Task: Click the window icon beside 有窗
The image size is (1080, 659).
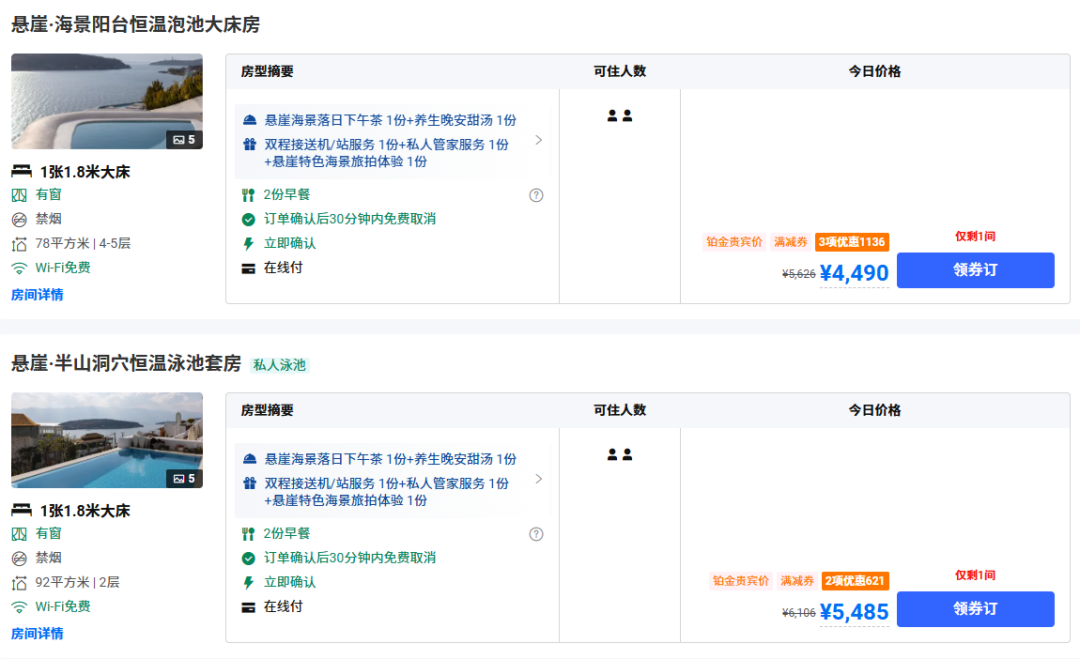Action: [x=18, y=194]
